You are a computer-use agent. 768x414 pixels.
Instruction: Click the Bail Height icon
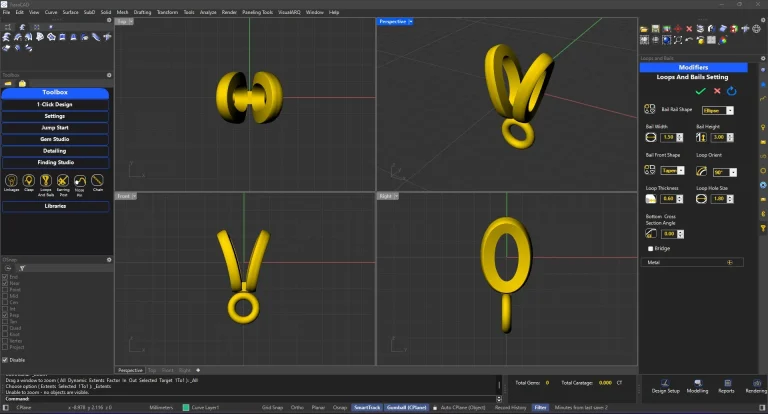click(701, 138)
